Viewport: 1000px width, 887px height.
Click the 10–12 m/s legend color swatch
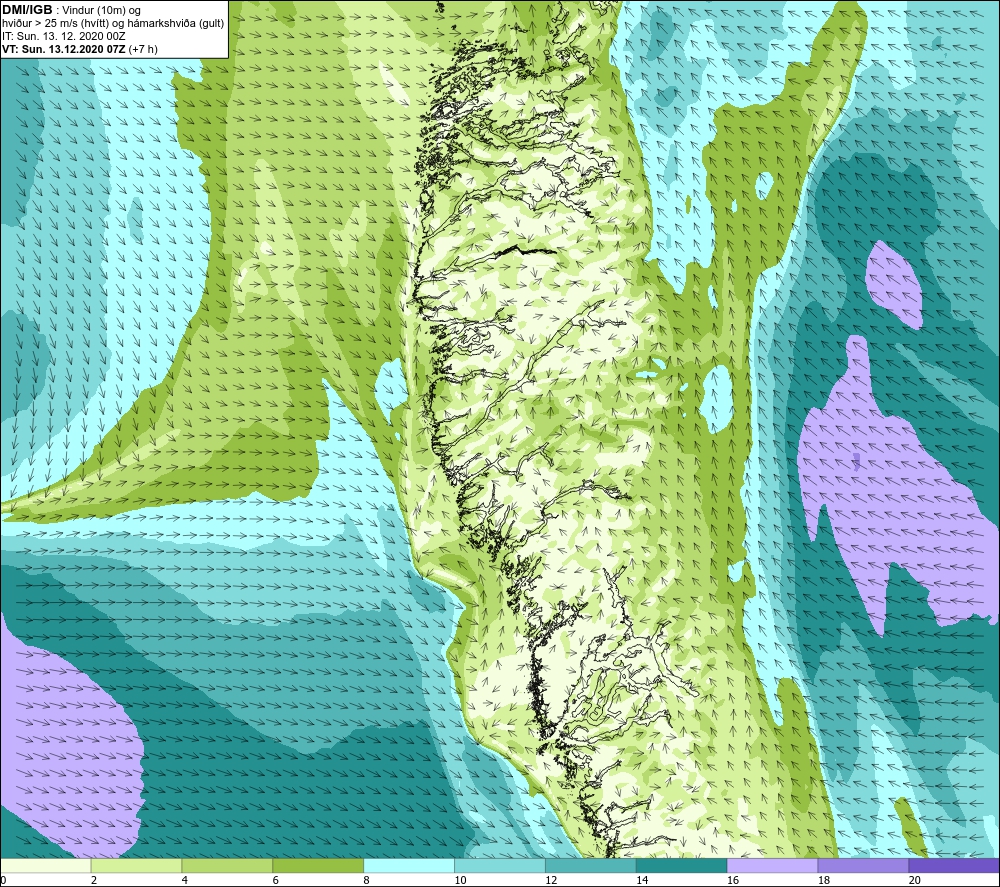[x=500, y=866]
